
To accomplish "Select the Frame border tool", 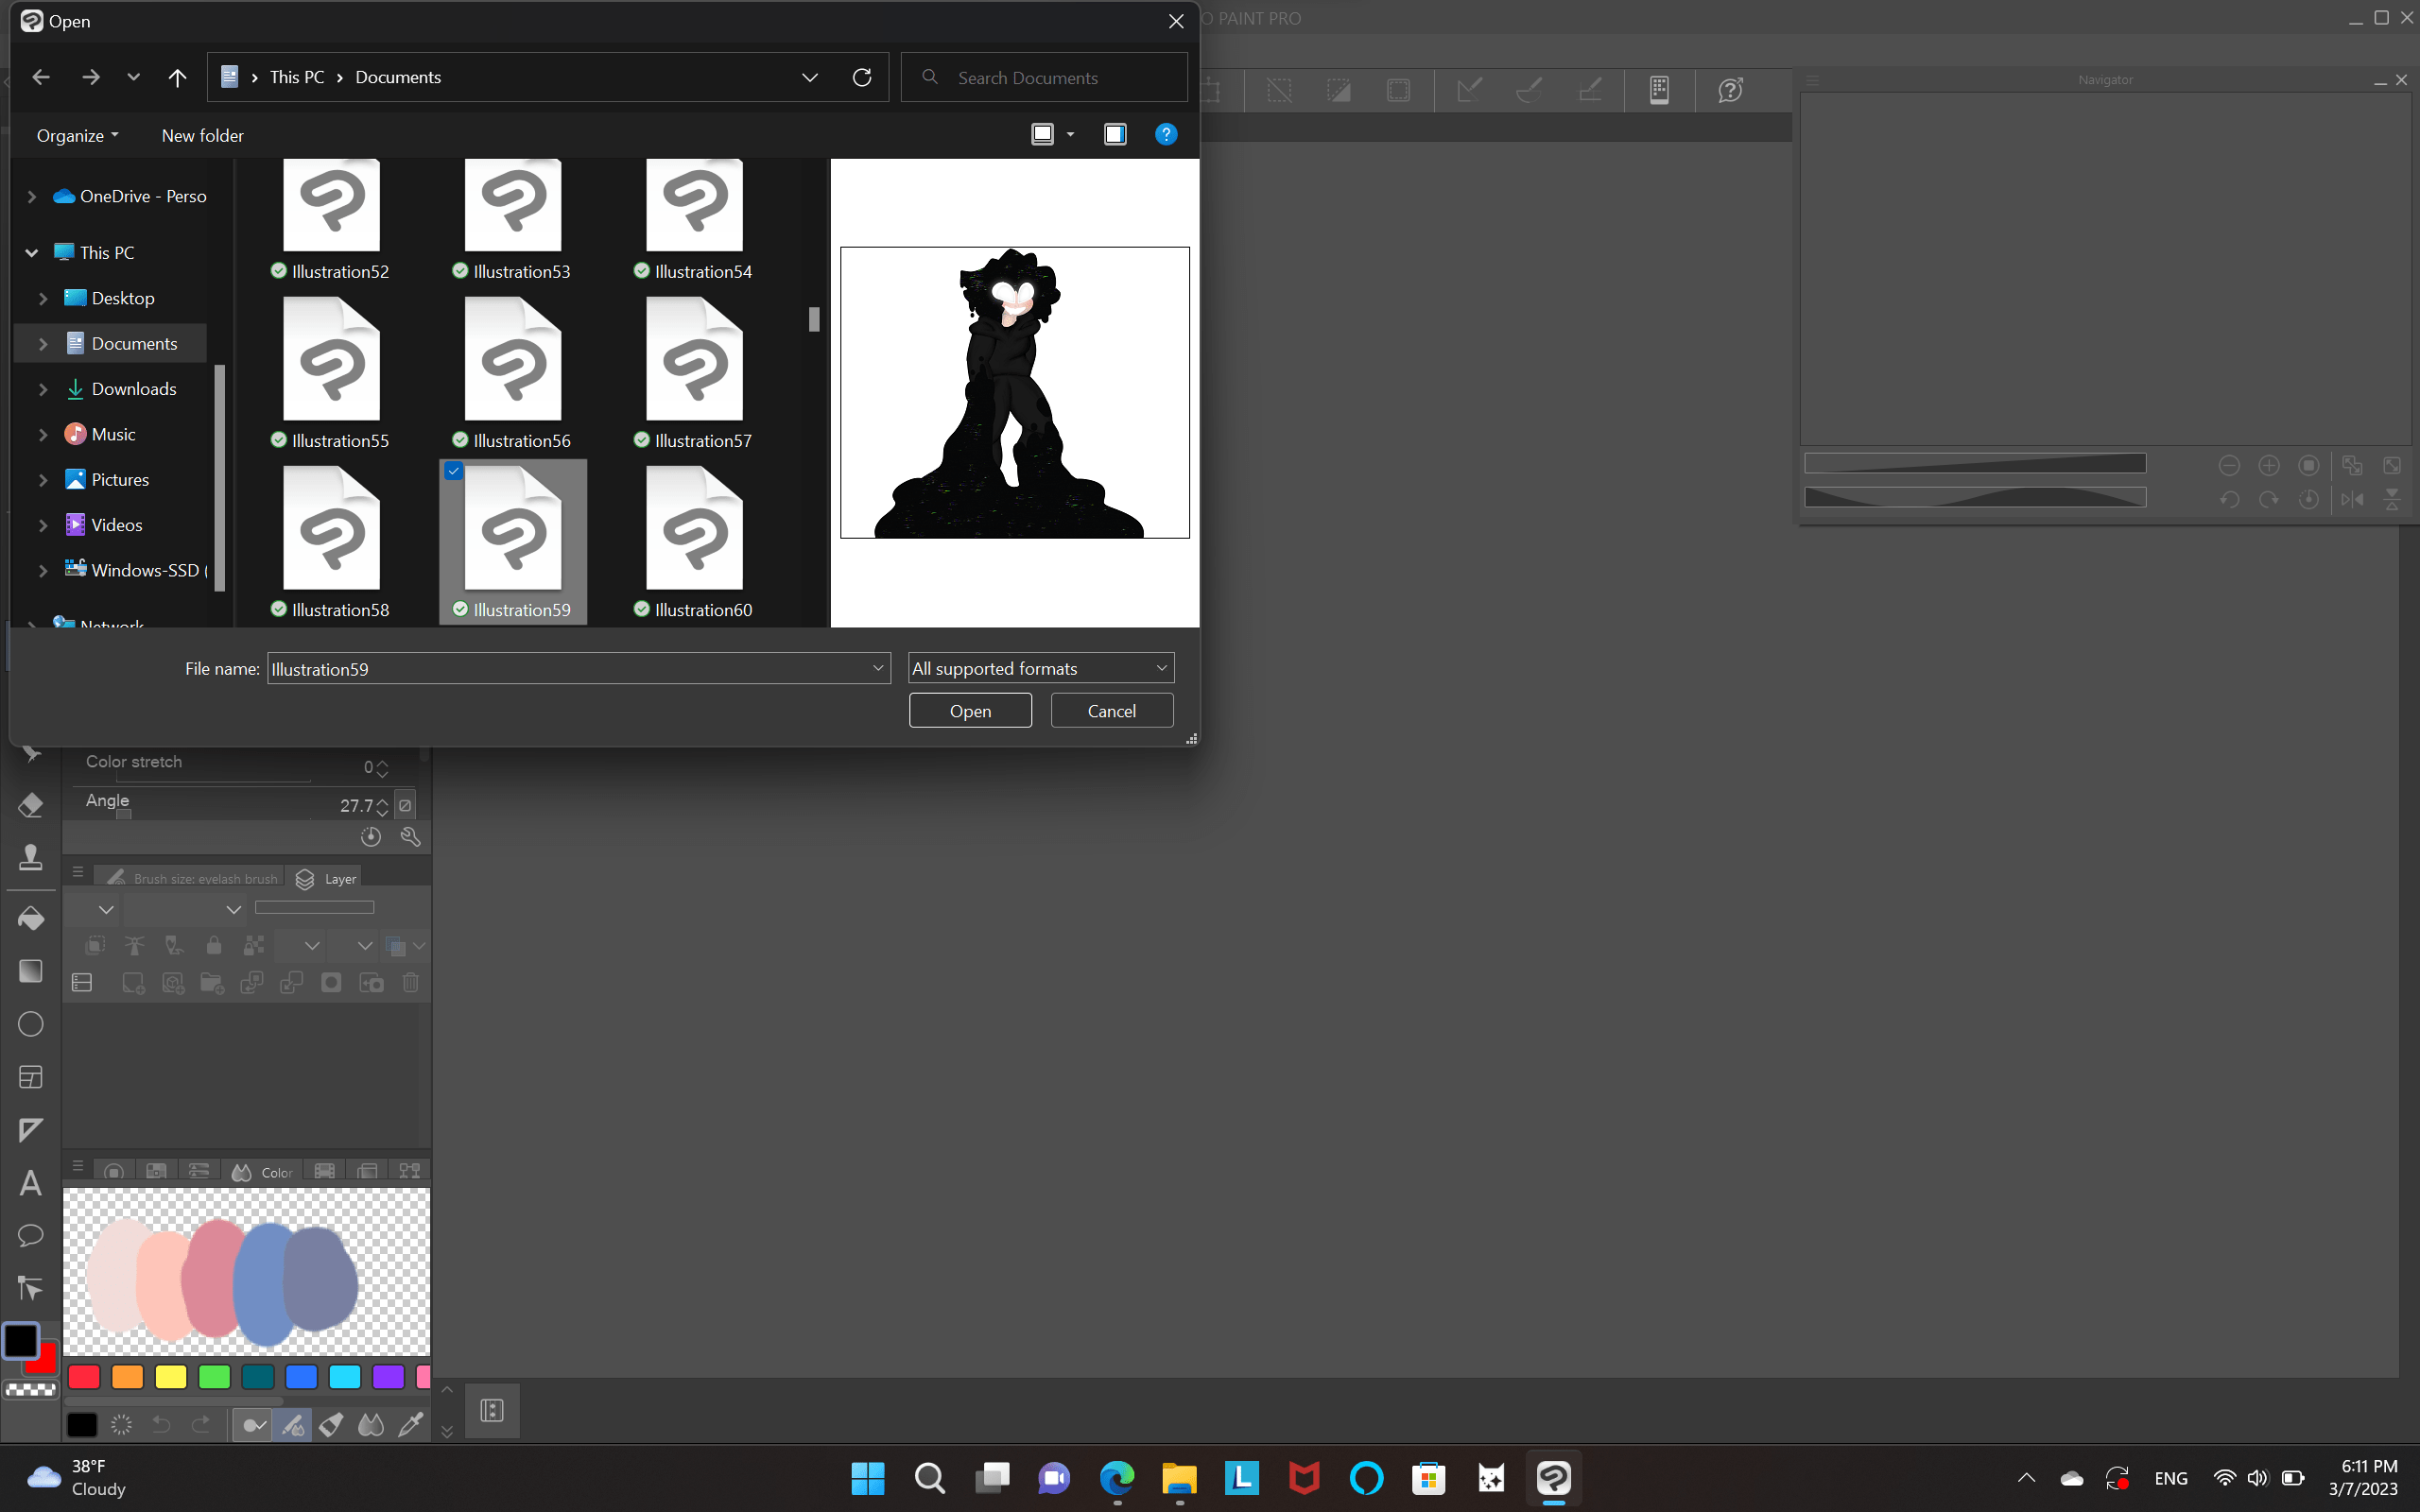I will tap(30, 1077).
